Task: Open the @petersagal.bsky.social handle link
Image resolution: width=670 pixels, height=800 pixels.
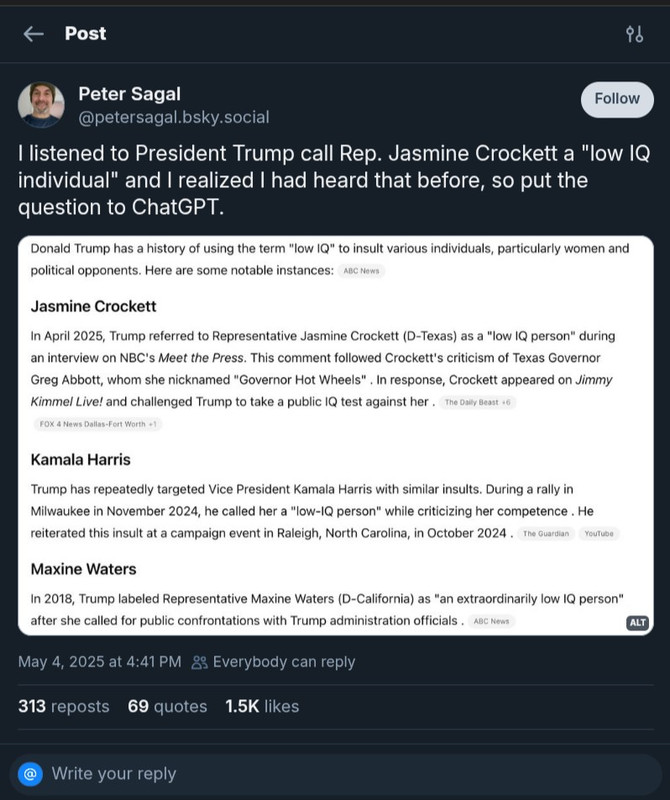Action: [173, 117]
